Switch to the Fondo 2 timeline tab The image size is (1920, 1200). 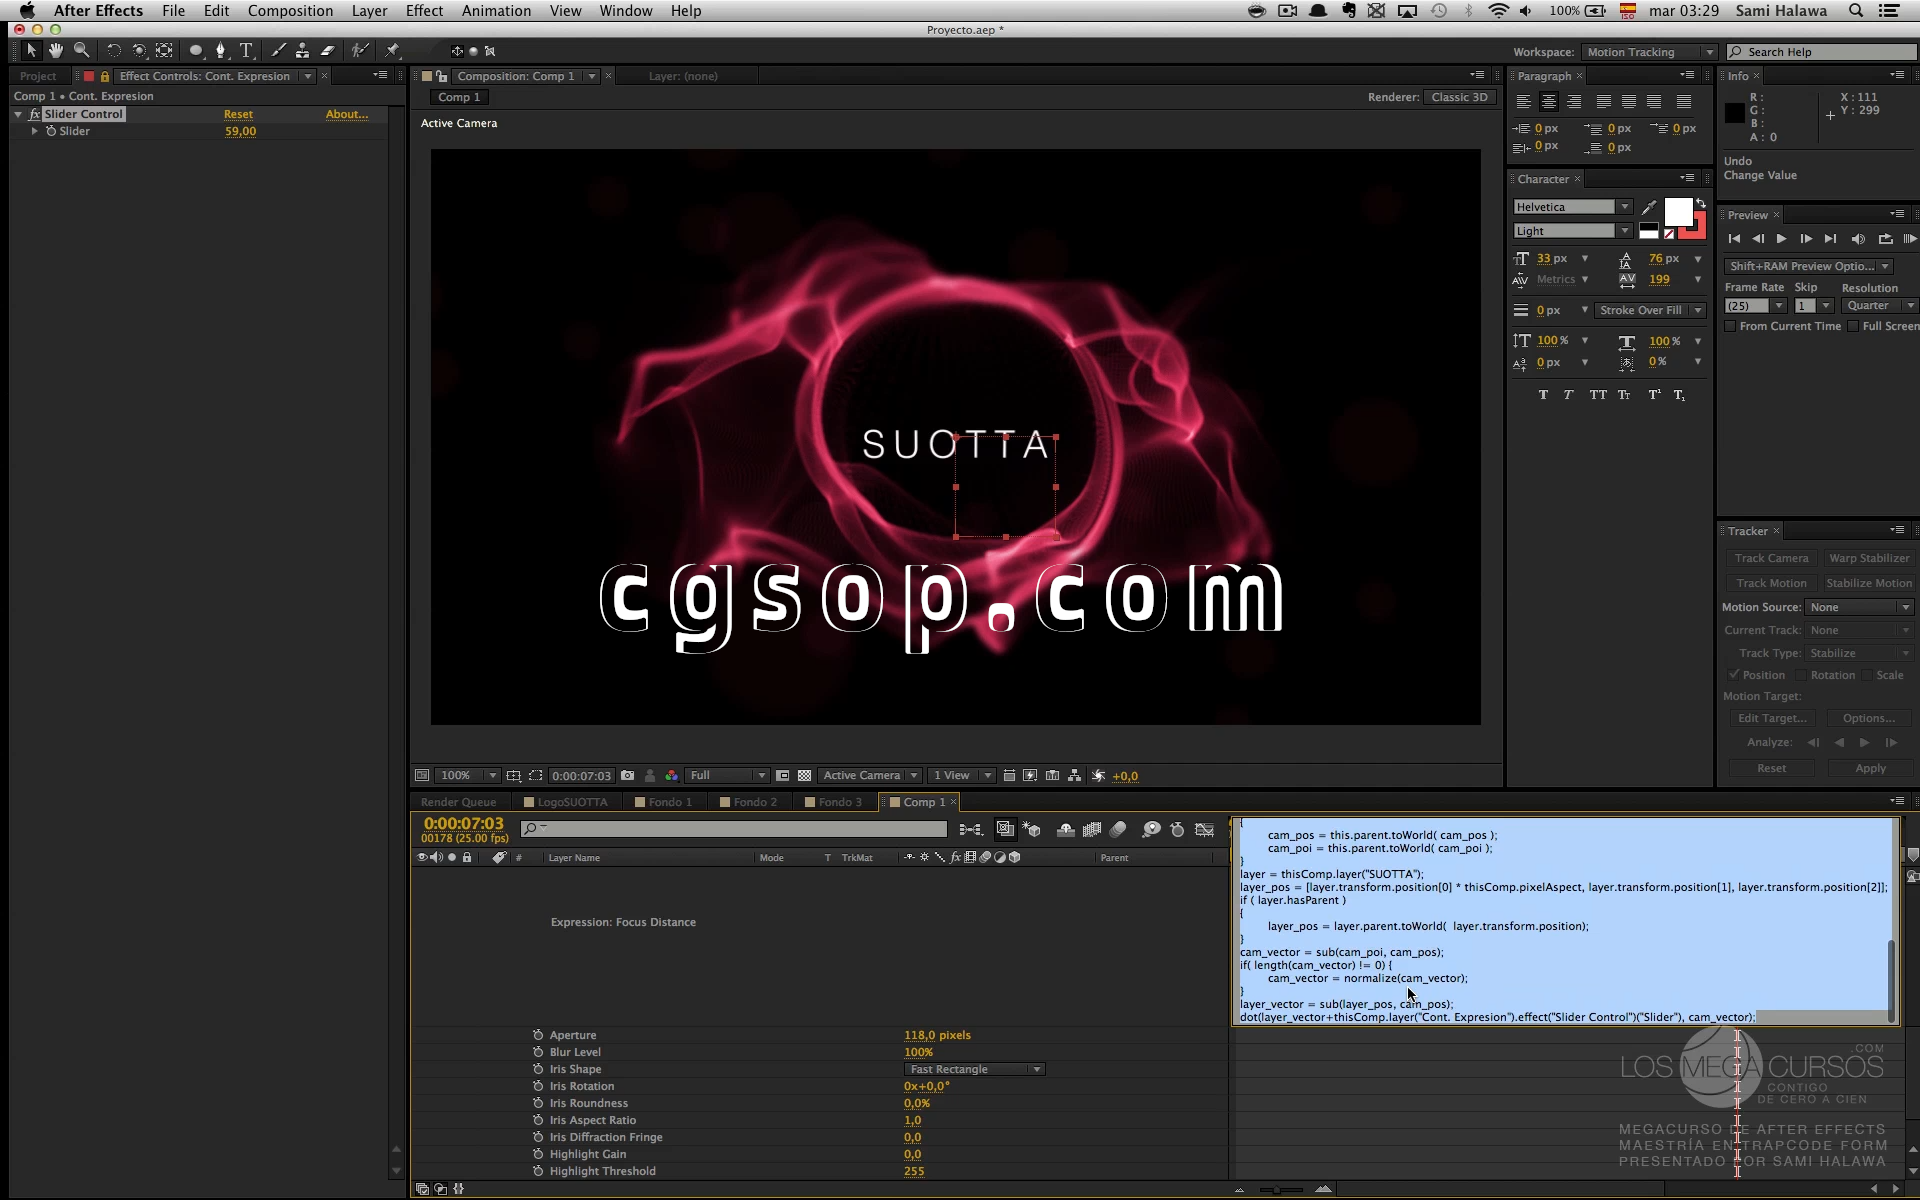click(754, 802)
